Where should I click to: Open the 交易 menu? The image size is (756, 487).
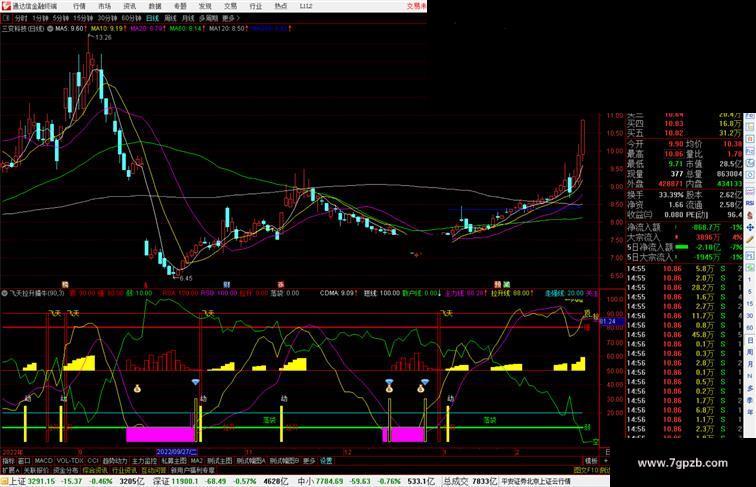coord(230,6)
